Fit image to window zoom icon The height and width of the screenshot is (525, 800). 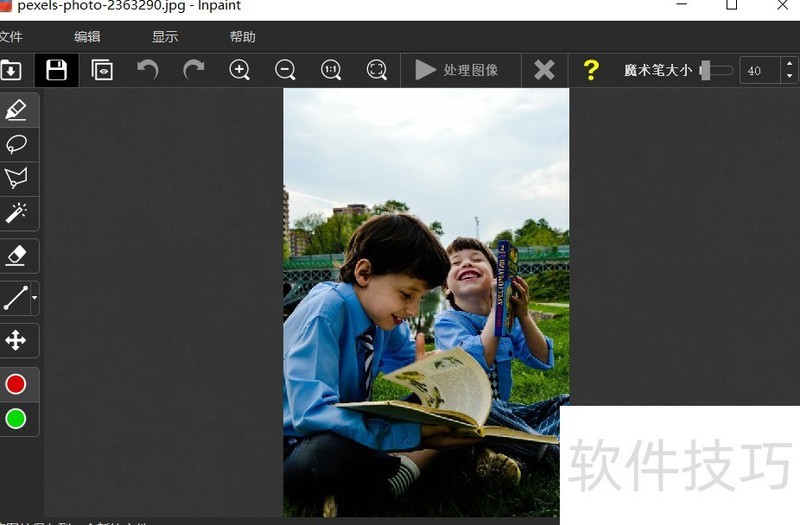tap(377, 70)
